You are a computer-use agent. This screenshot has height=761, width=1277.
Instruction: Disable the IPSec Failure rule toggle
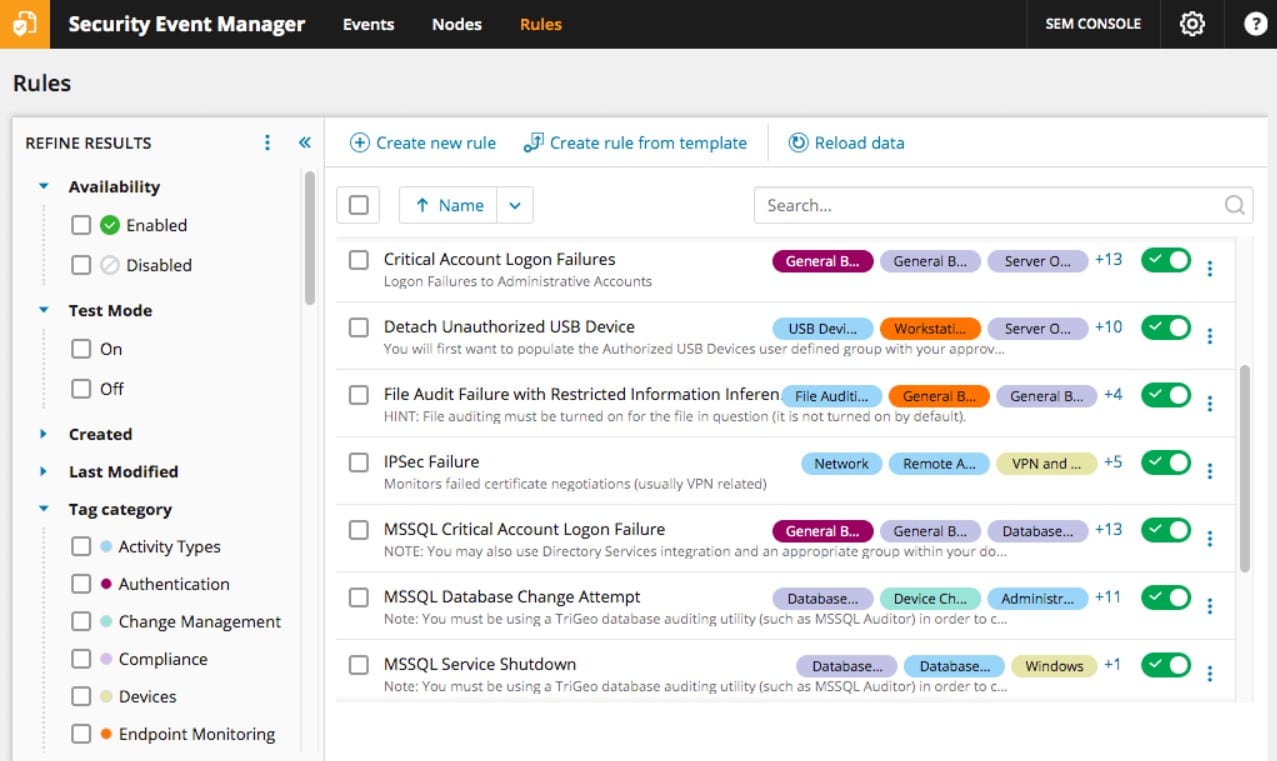(1166, 463)
